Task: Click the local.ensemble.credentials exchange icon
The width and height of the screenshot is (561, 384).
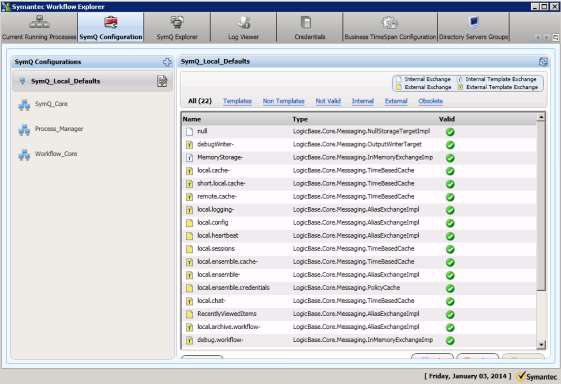Action: pyautogui.click(x=189, y=288)
